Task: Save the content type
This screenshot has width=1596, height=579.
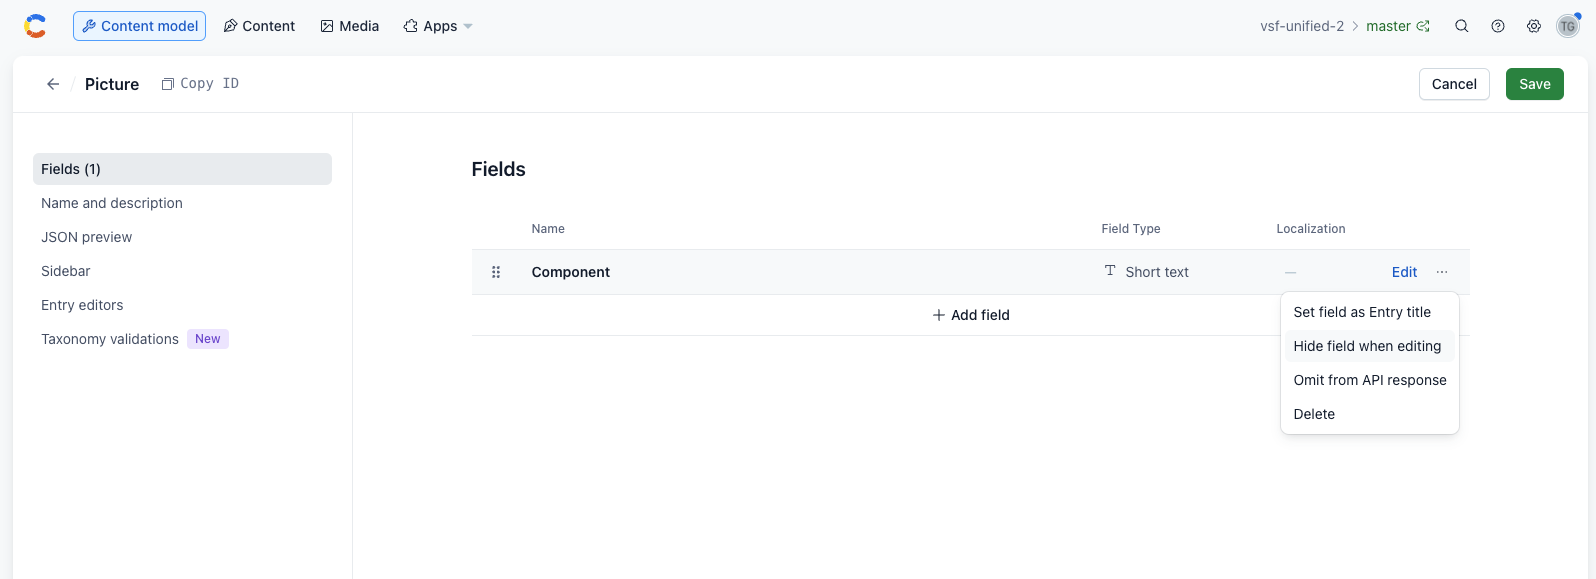Action: point(1534,84)
